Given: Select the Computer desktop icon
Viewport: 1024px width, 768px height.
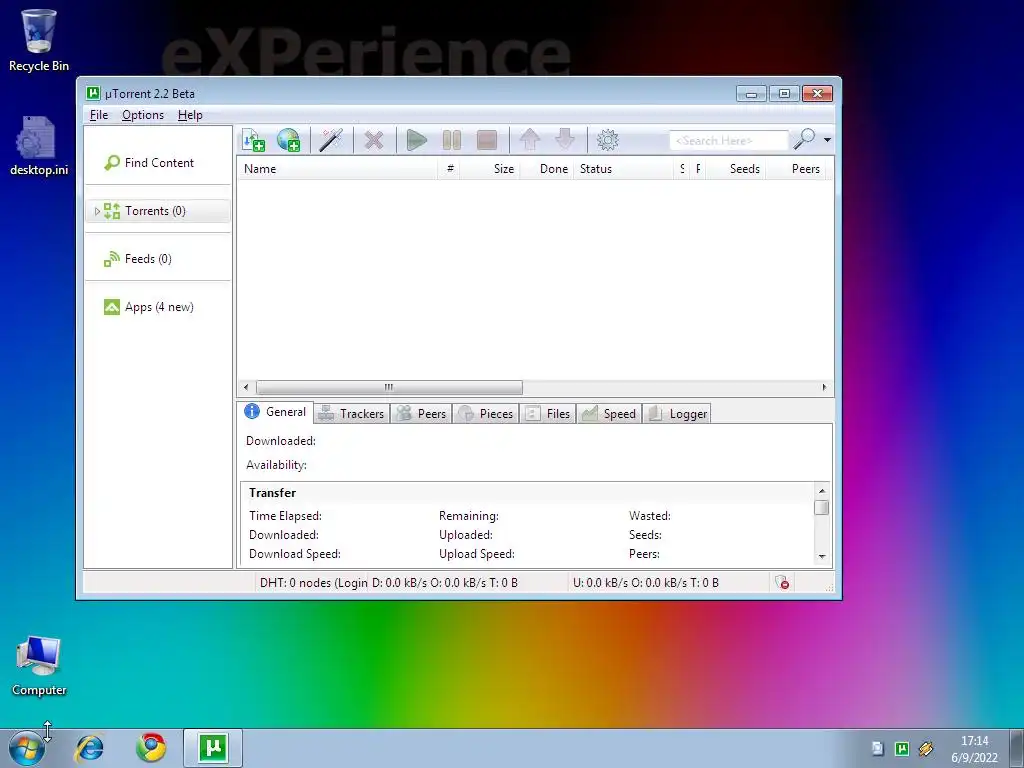Looking at the screenshot, I should (39, 666).
